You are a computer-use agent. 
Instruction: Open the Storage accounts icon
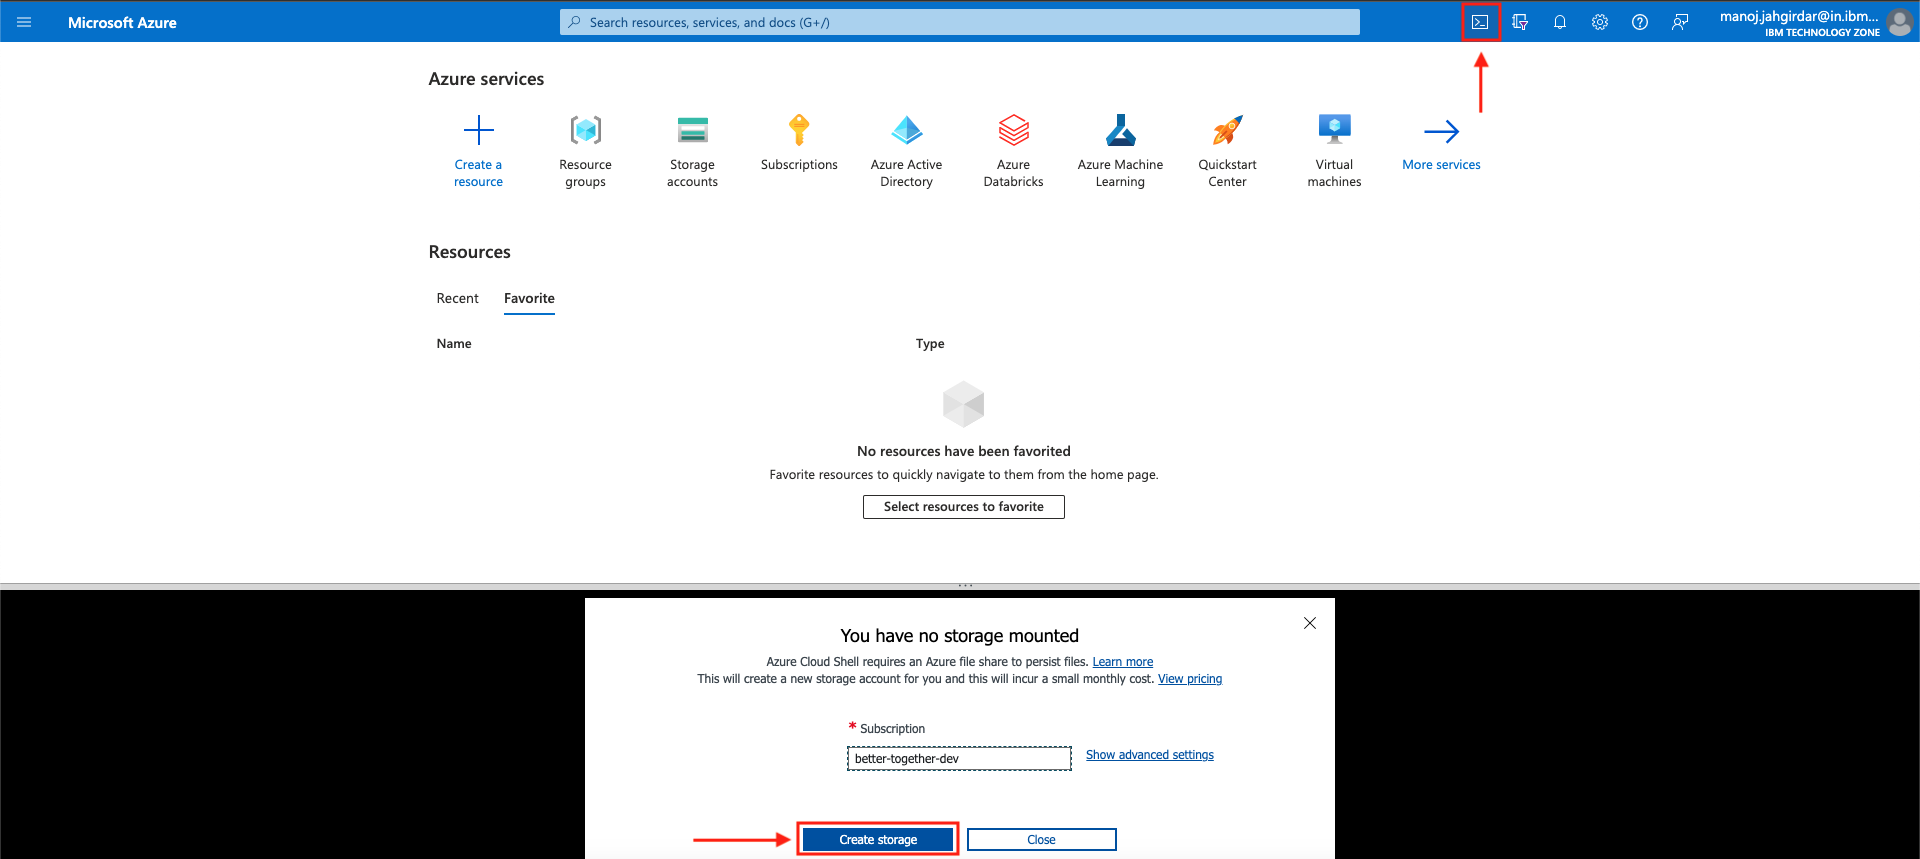pyautogui.click(x=693, y=130)
